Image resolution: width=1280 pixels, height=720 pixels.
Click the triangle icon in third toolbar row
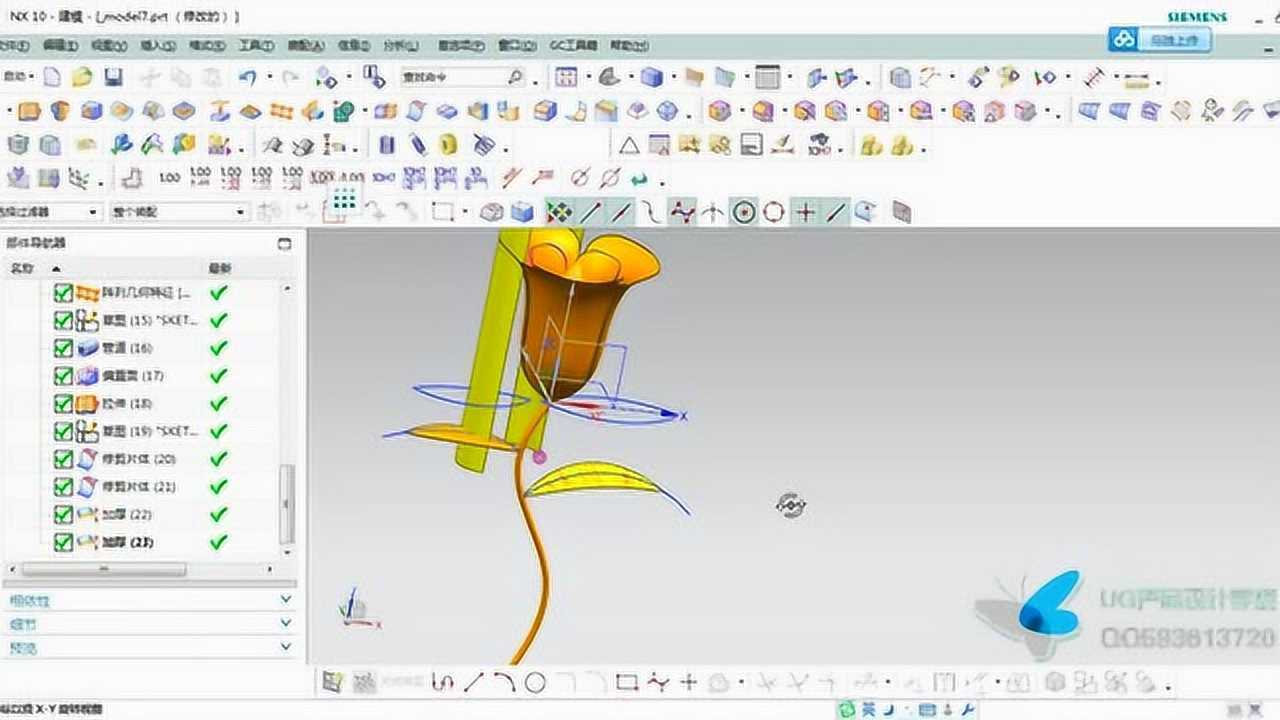[628, 146]
